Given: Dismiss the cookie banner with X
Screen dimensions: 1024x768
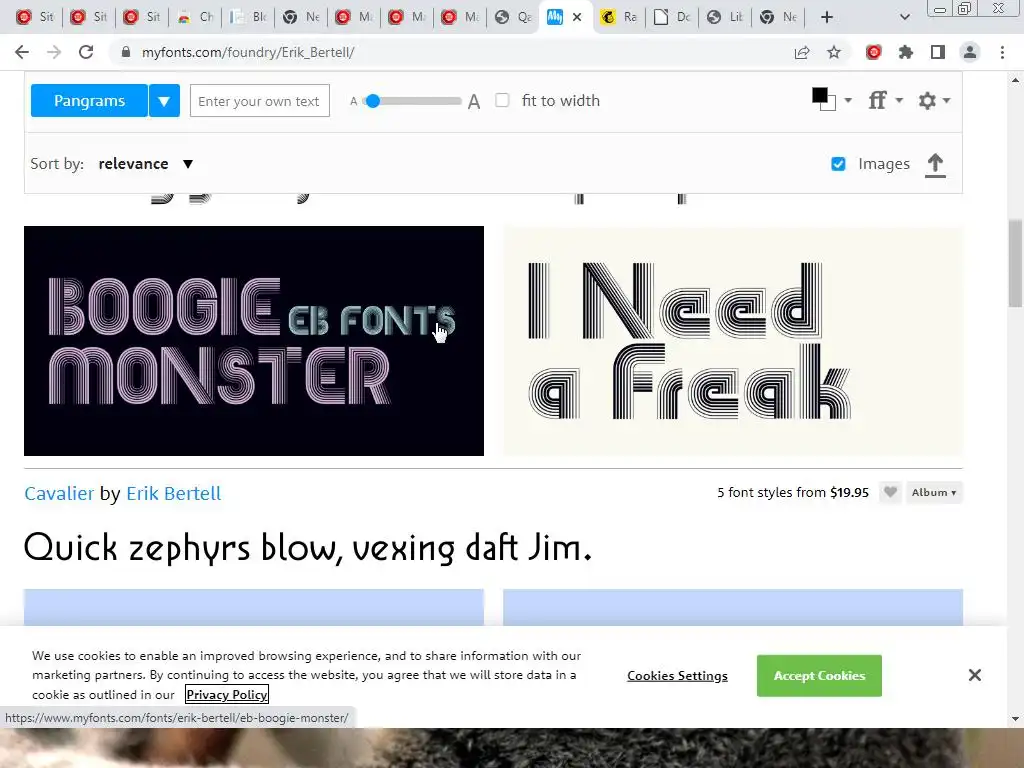Looking at the screenshot, I should point(974,675).
